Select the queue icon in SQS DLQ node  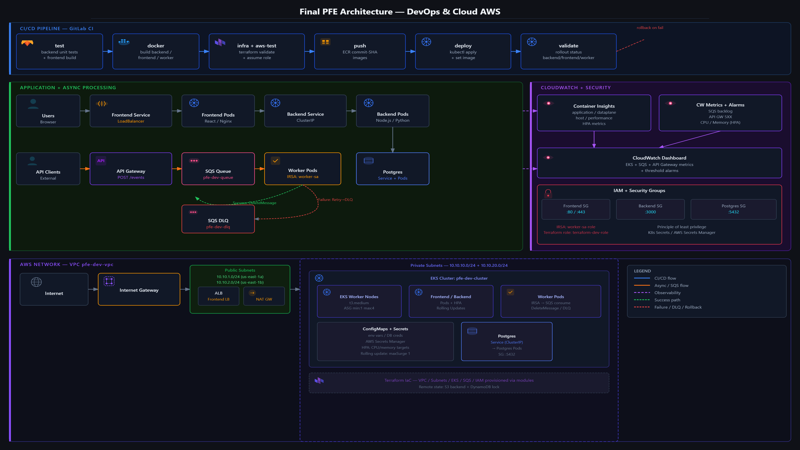tap(193, 212)
